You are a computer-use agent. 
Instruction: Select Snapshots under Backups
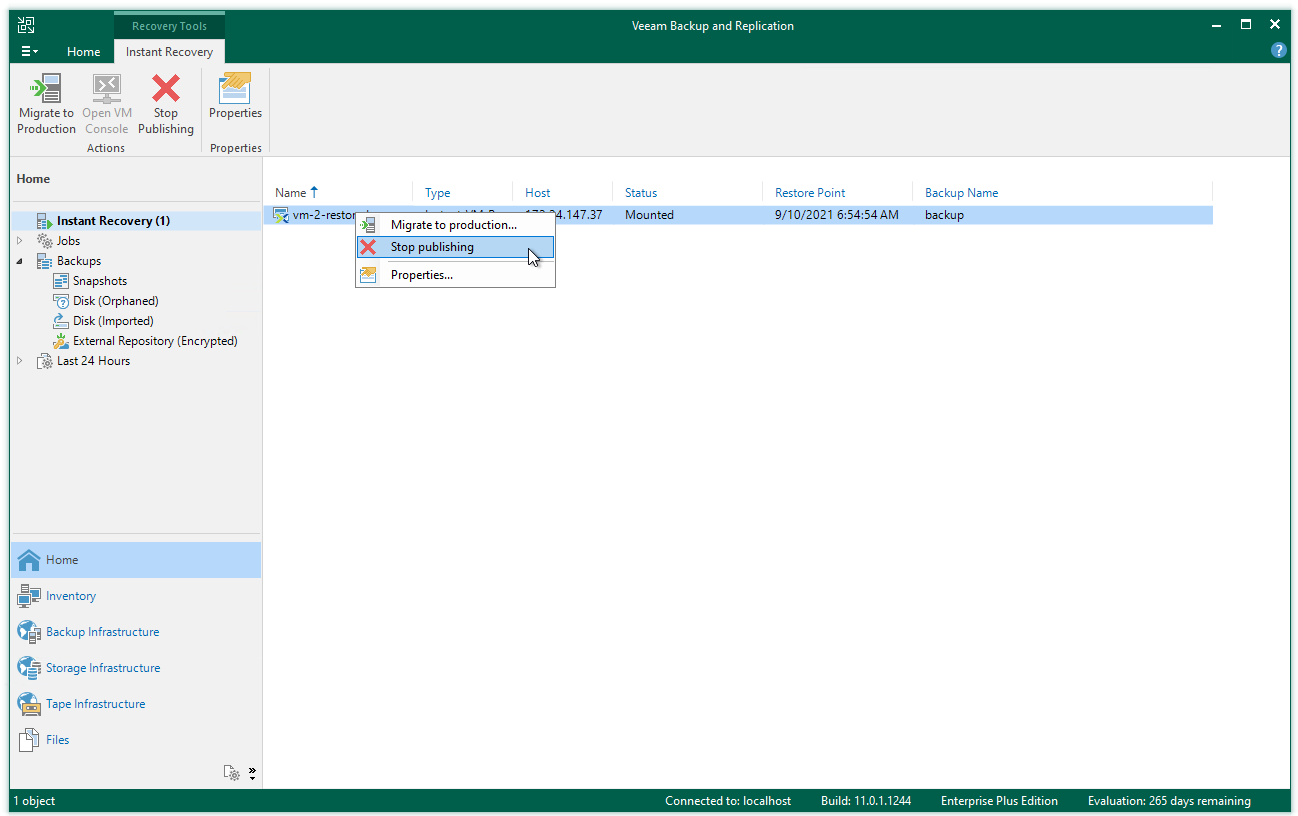[x=100, y=281]
